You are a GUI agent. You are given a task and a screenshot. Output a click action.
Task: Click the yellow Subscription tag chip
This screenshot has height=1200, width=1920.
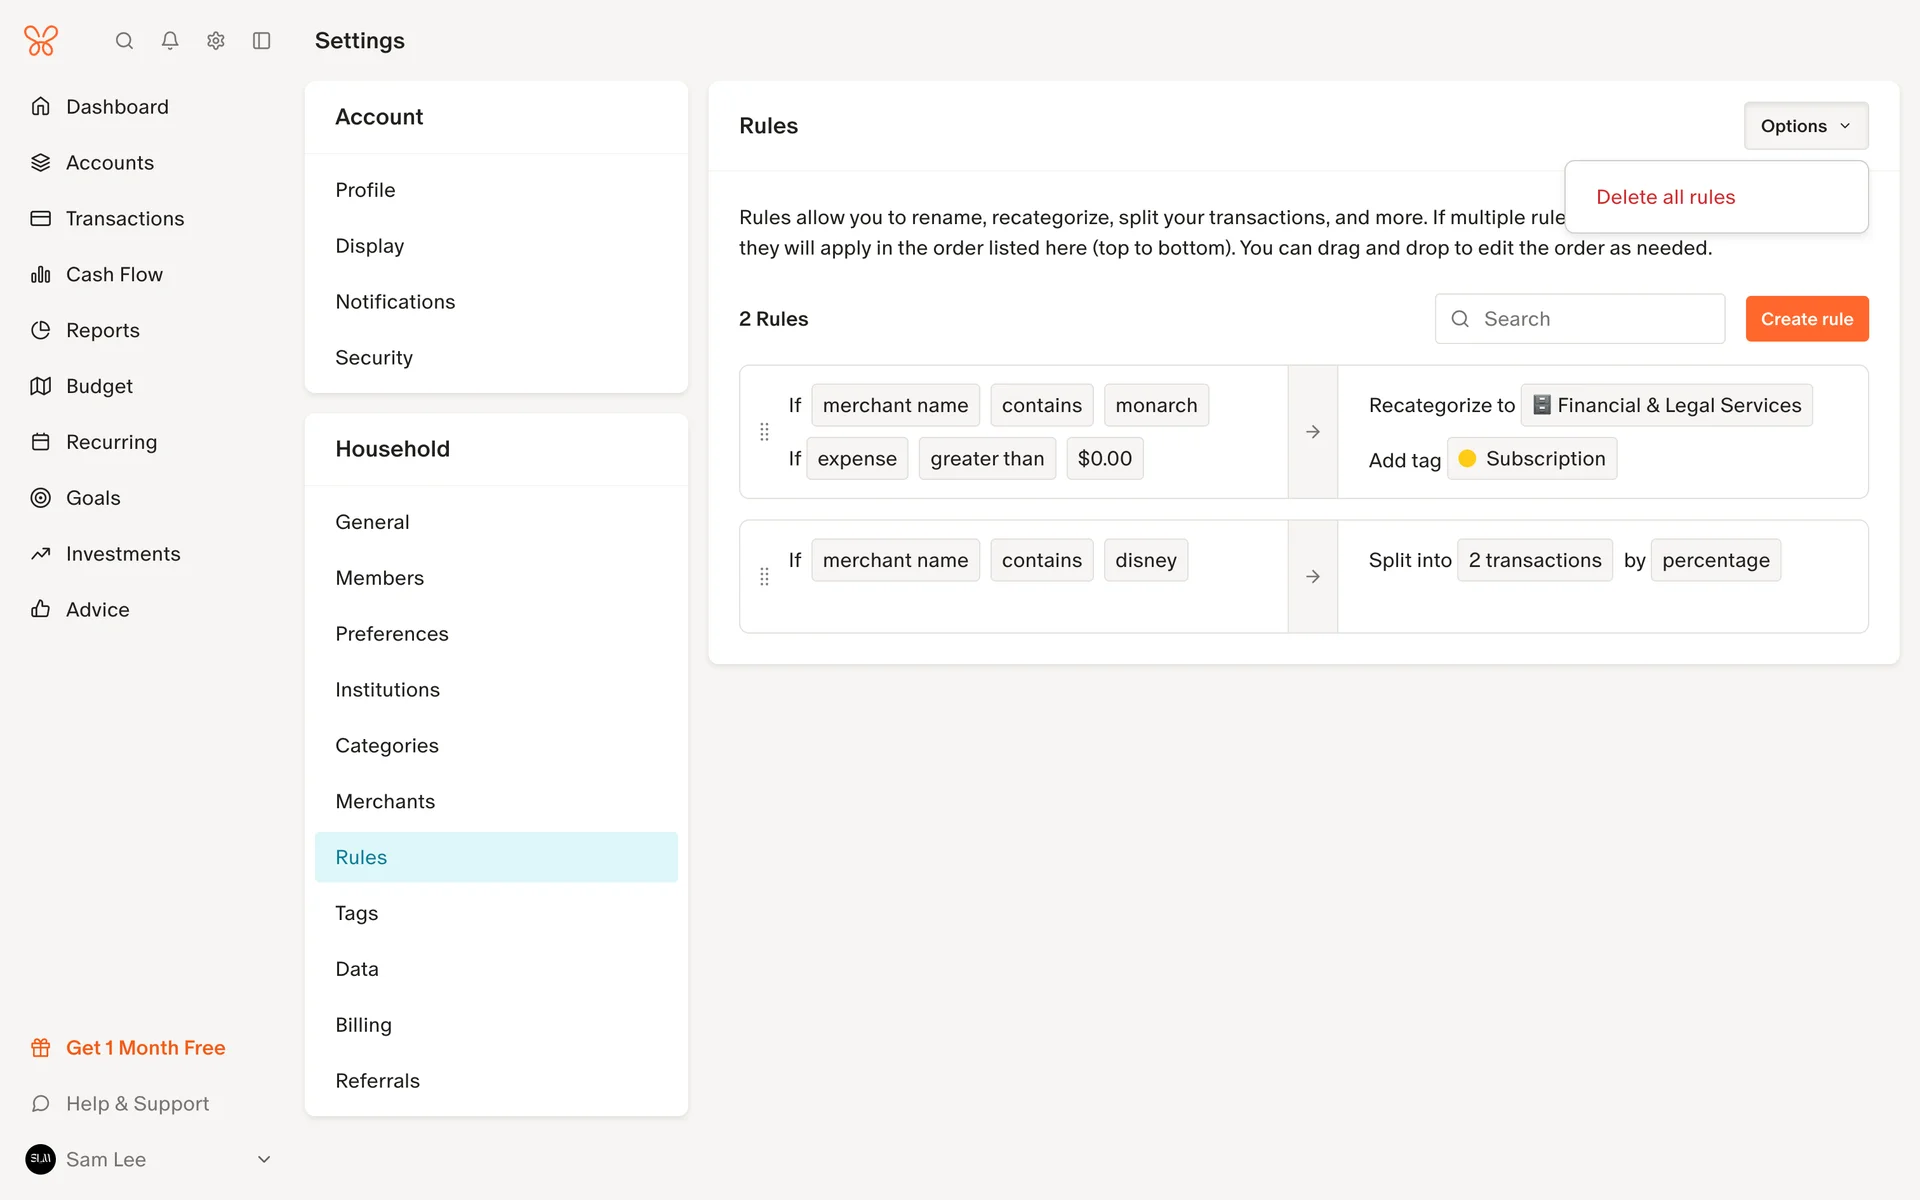click(1532, 459)
